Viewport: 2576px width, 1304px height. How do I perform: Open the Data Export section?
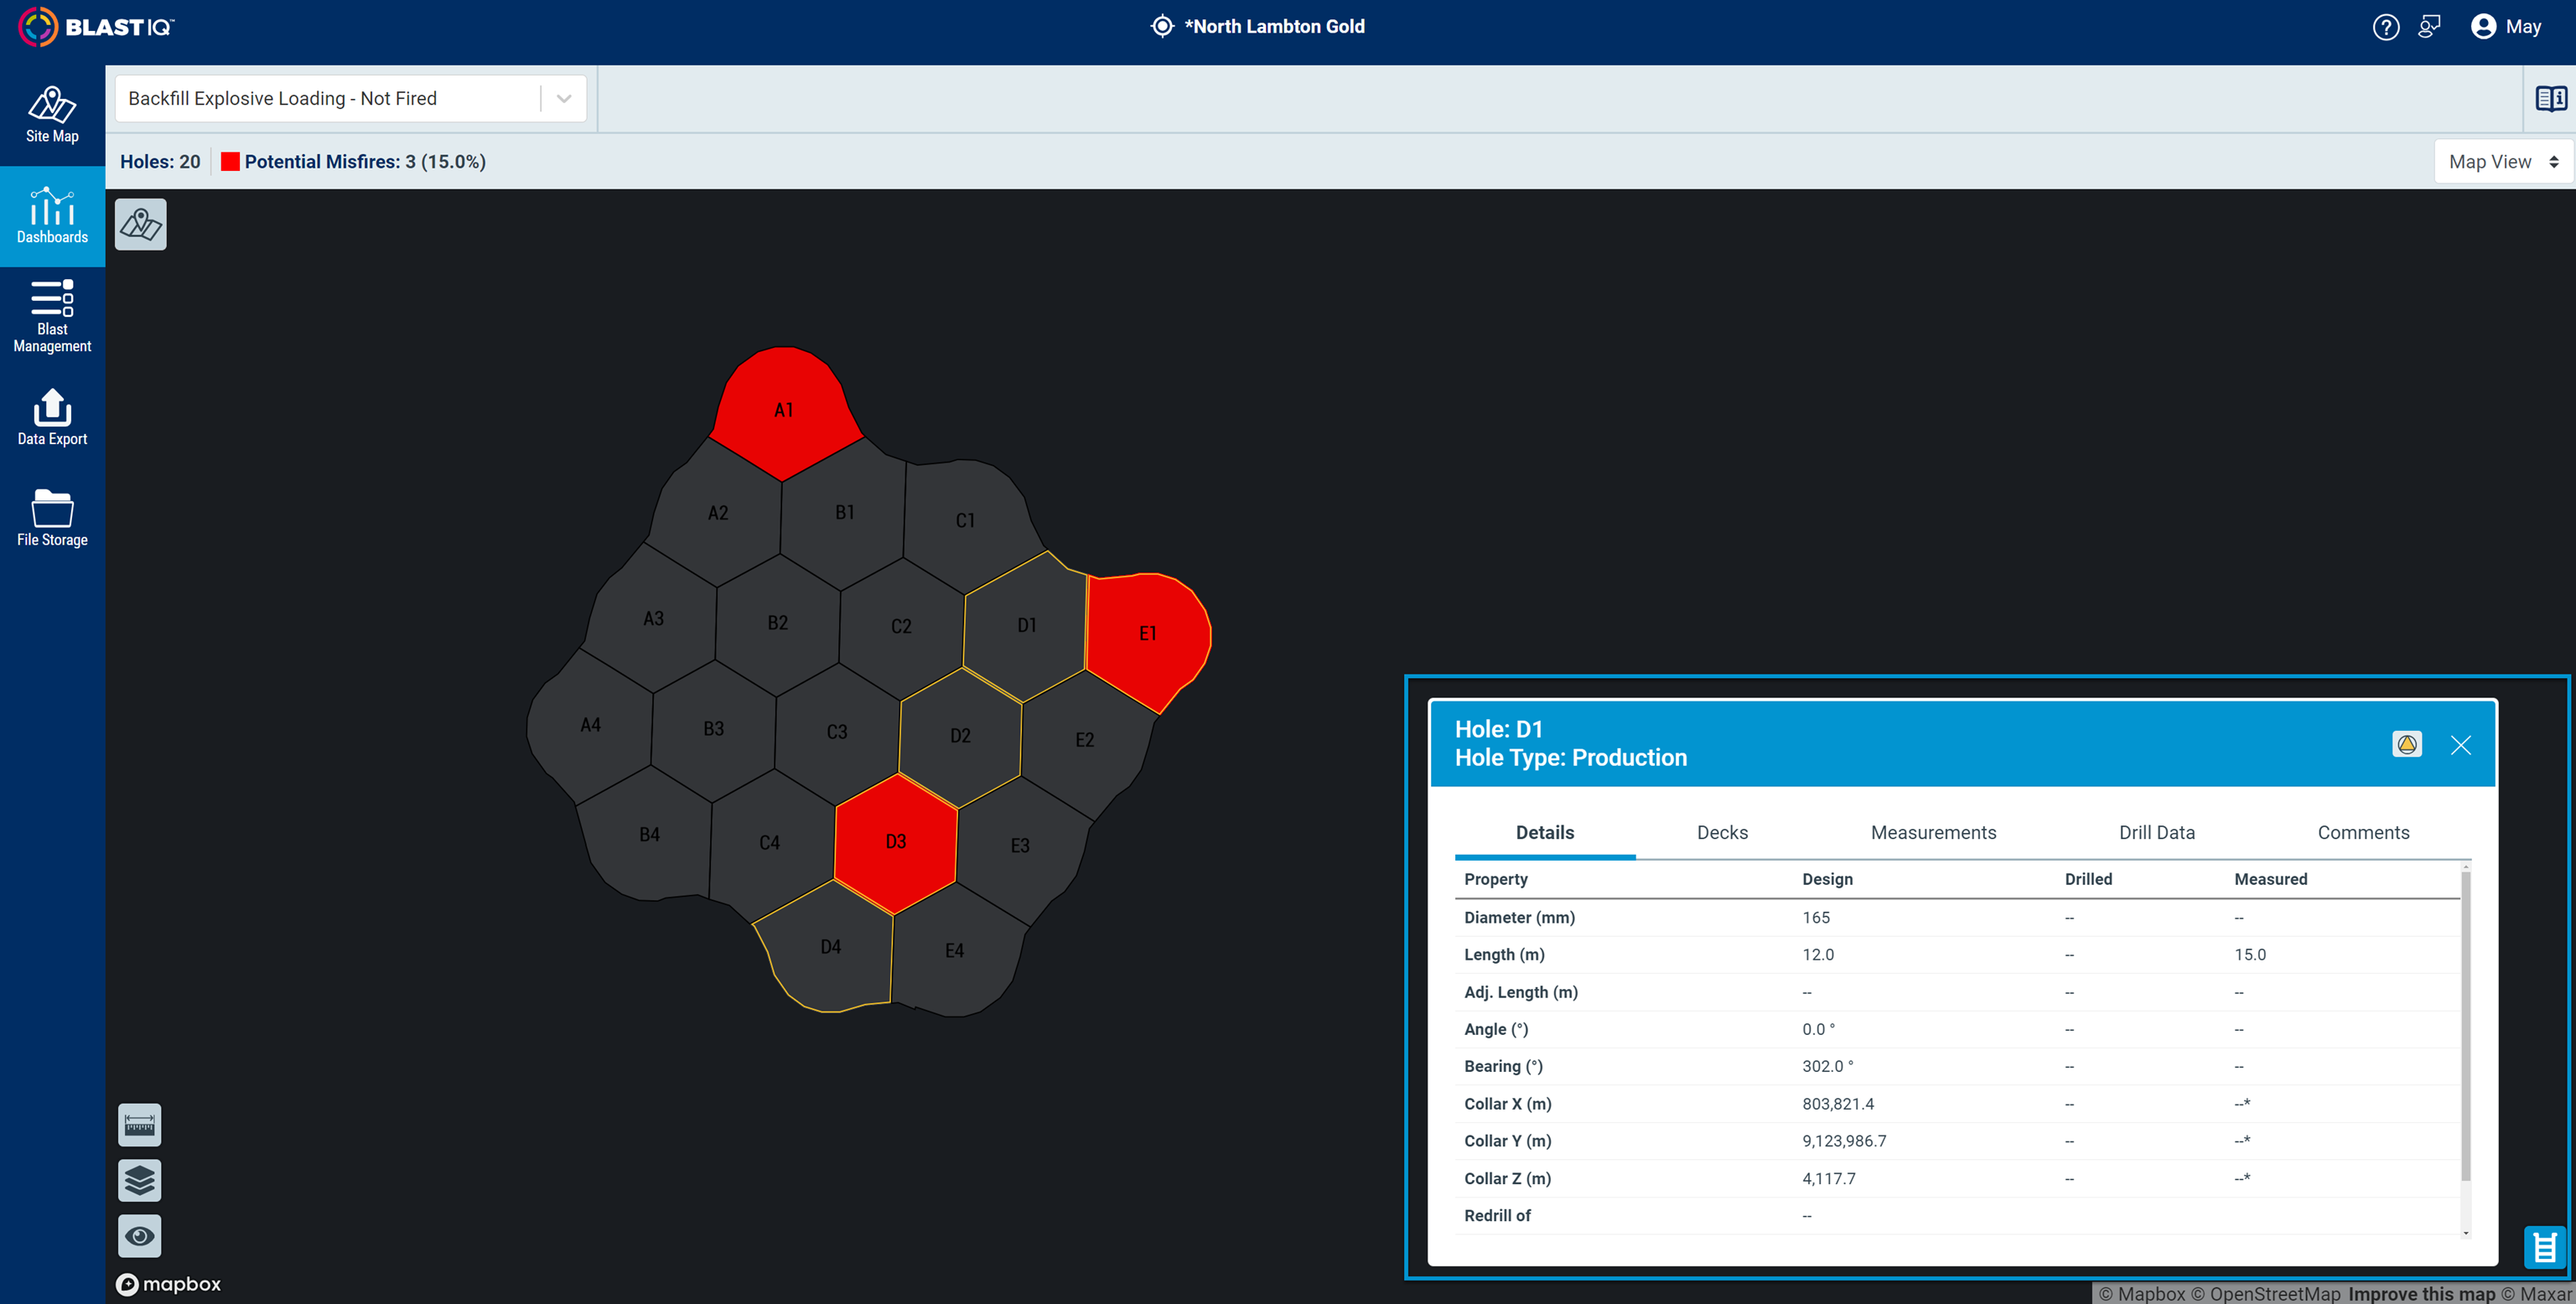coord(52,417)
